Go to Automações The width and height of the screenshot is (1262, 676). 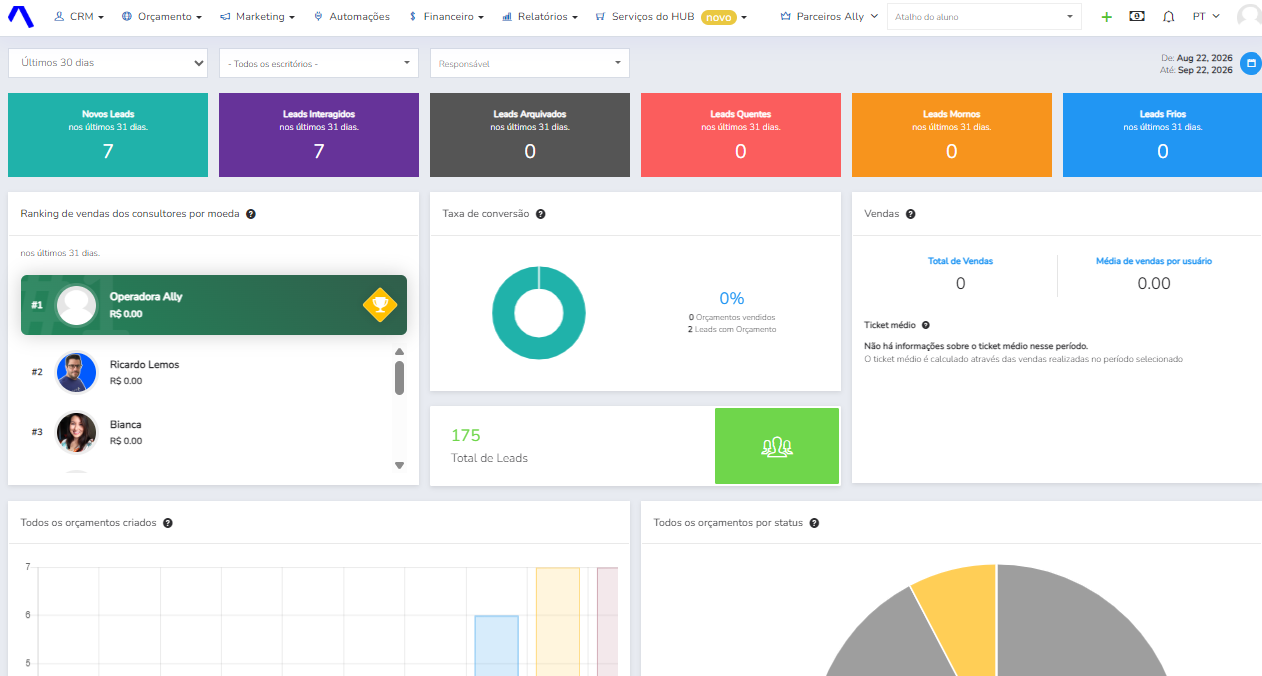coord(351,17)
